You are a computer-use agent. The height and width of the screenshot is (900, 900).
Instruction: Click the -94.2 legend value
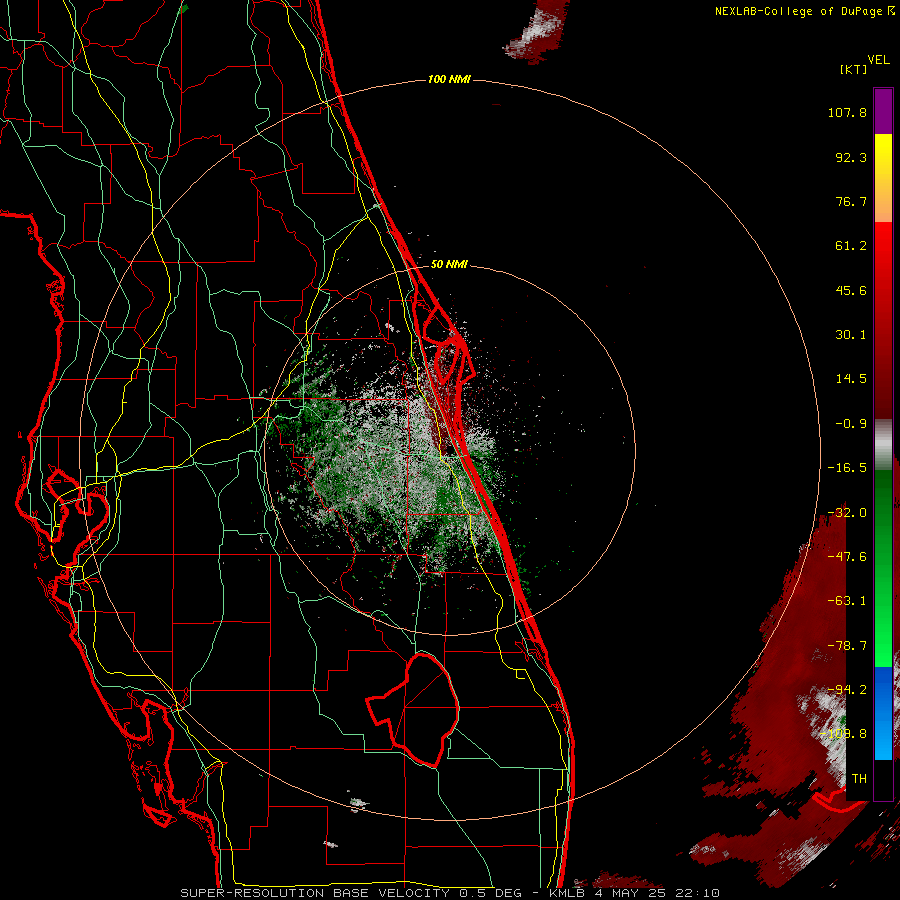tap(847, 689)
